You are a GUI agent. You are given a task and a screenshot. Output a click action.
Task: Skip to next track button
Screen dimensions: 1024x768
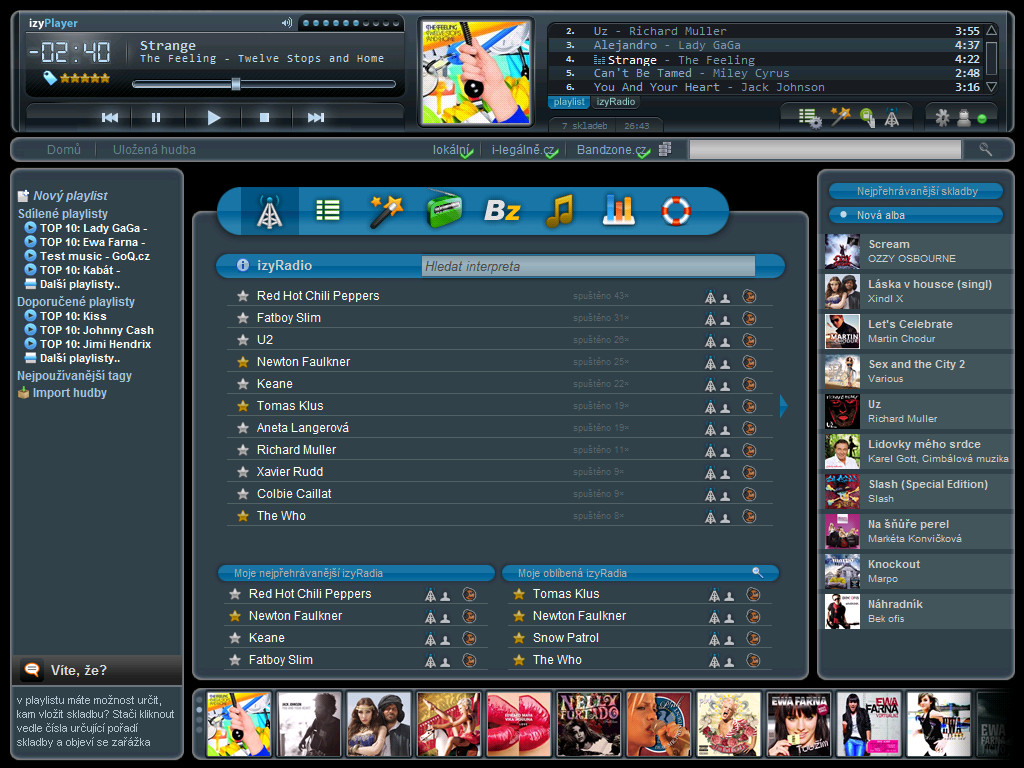coord(315,118)
